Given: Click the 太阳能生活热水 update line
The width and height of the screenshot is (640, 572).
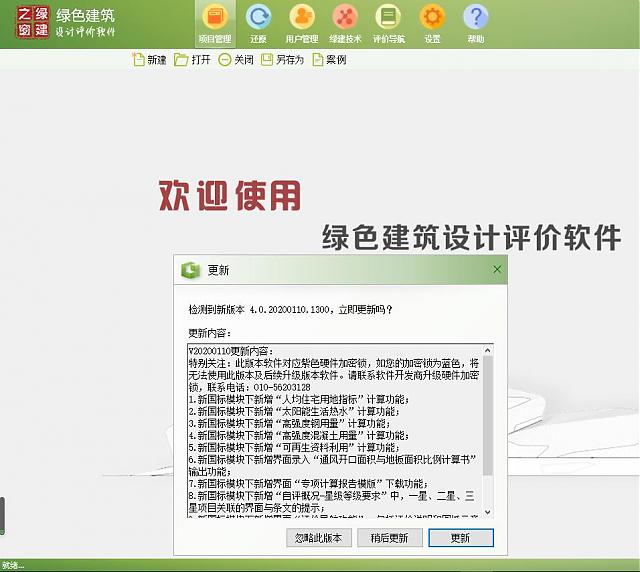Looking at the screenshot, I should (x=294, y=411).
